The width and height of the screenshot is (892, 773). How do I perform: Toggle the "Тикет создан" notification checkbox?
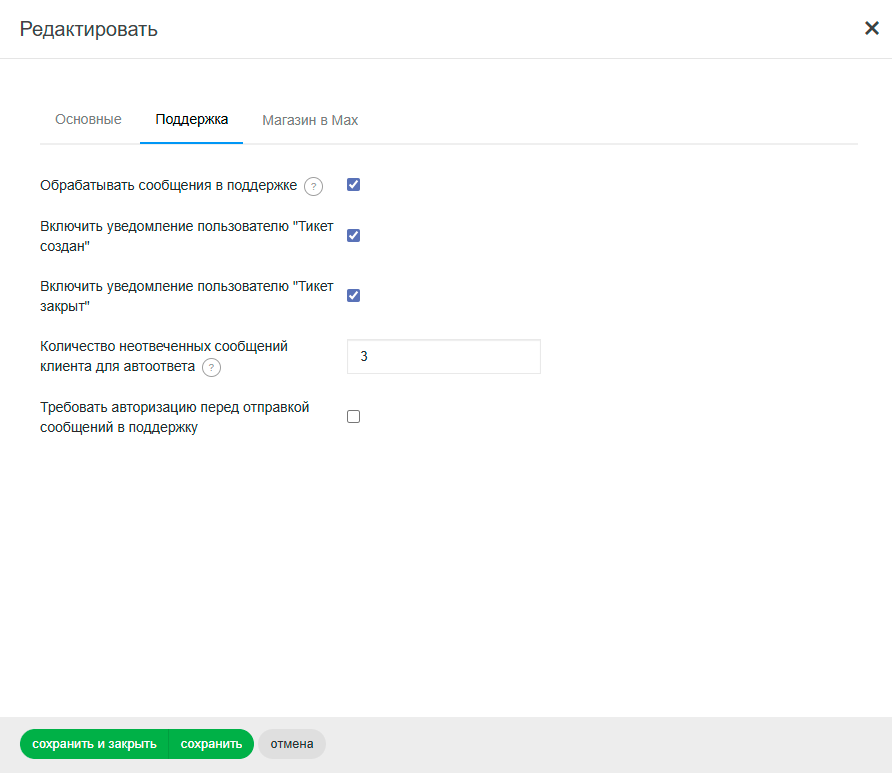click(x=353, y=236)
